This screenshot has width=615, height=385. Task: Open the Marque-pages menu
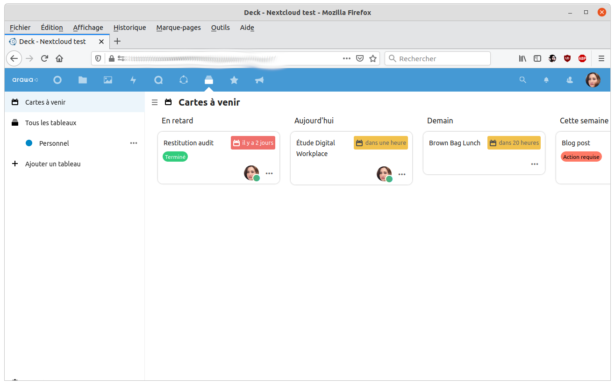[178, 27]
